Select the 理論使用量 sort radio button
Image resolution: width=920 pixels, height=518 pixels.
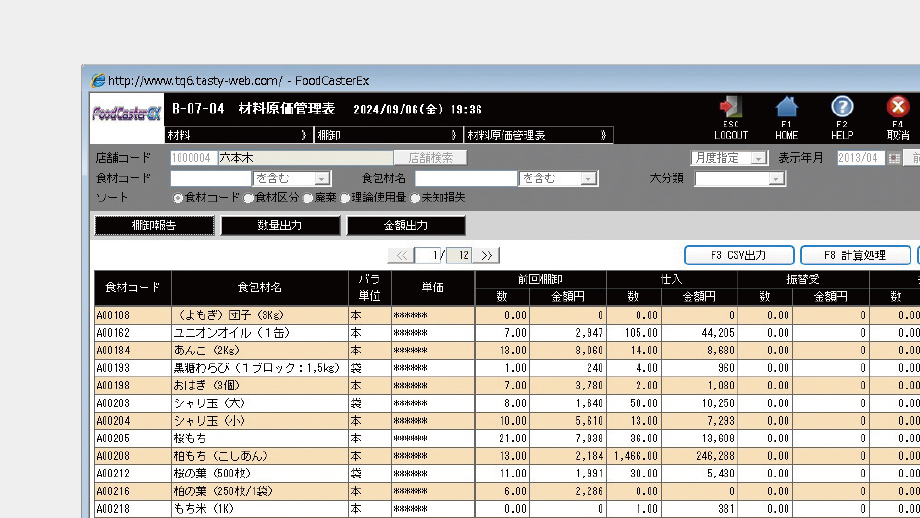click(345, 198)
